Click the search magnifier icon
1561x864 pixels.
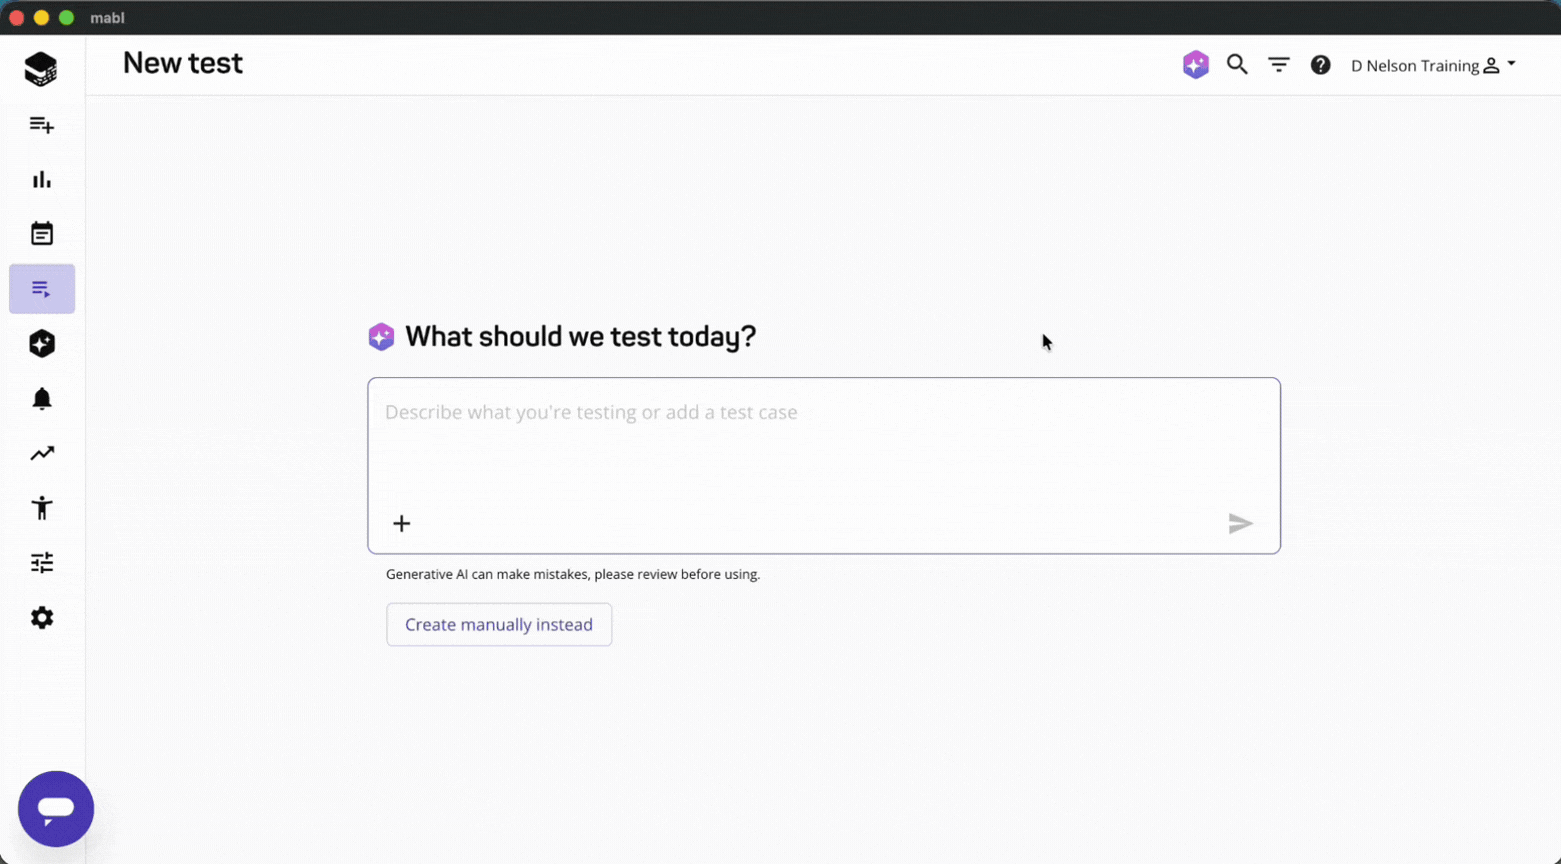pos(1237,65)
